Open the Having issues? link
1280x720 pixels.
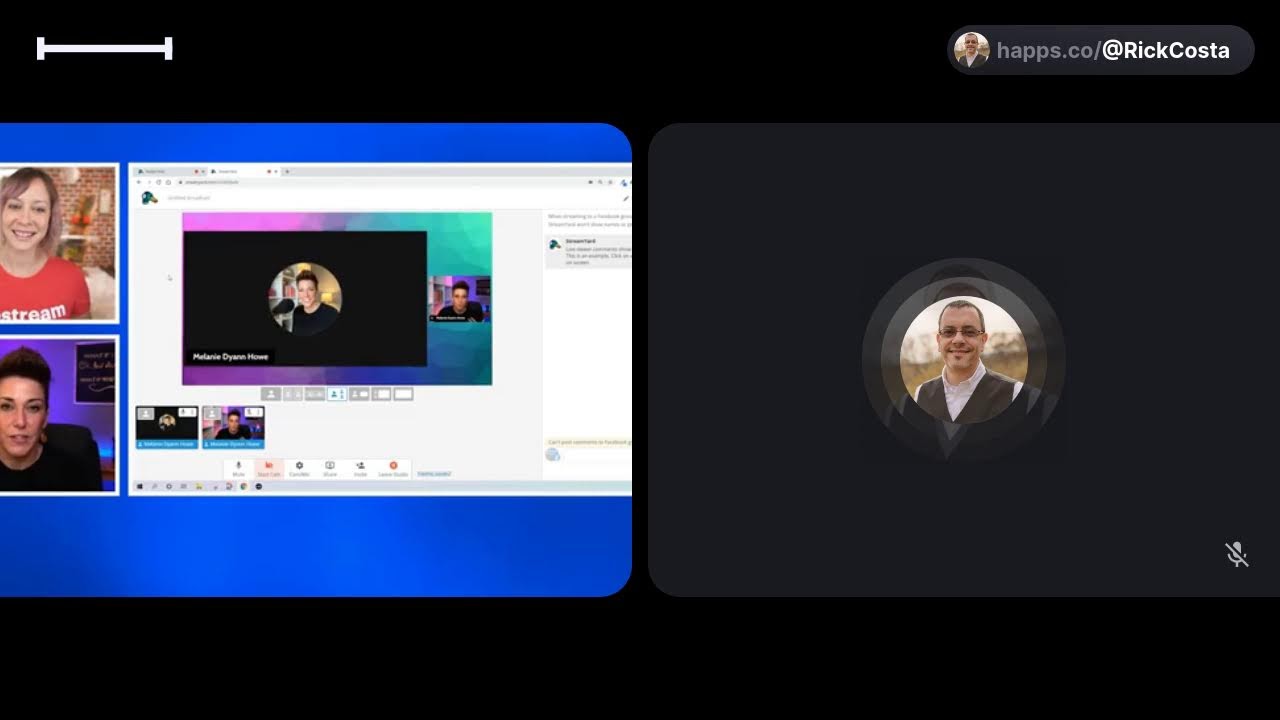point(434,474)
